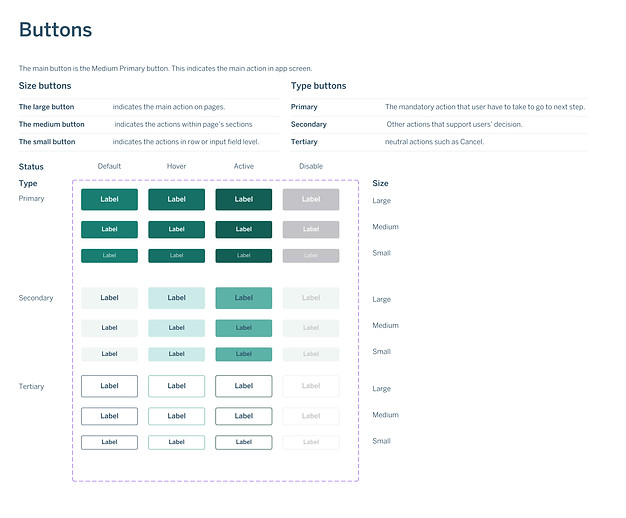Click the bold "Primary" term under Type buttons
626x518 pixels.
[304, 107]
